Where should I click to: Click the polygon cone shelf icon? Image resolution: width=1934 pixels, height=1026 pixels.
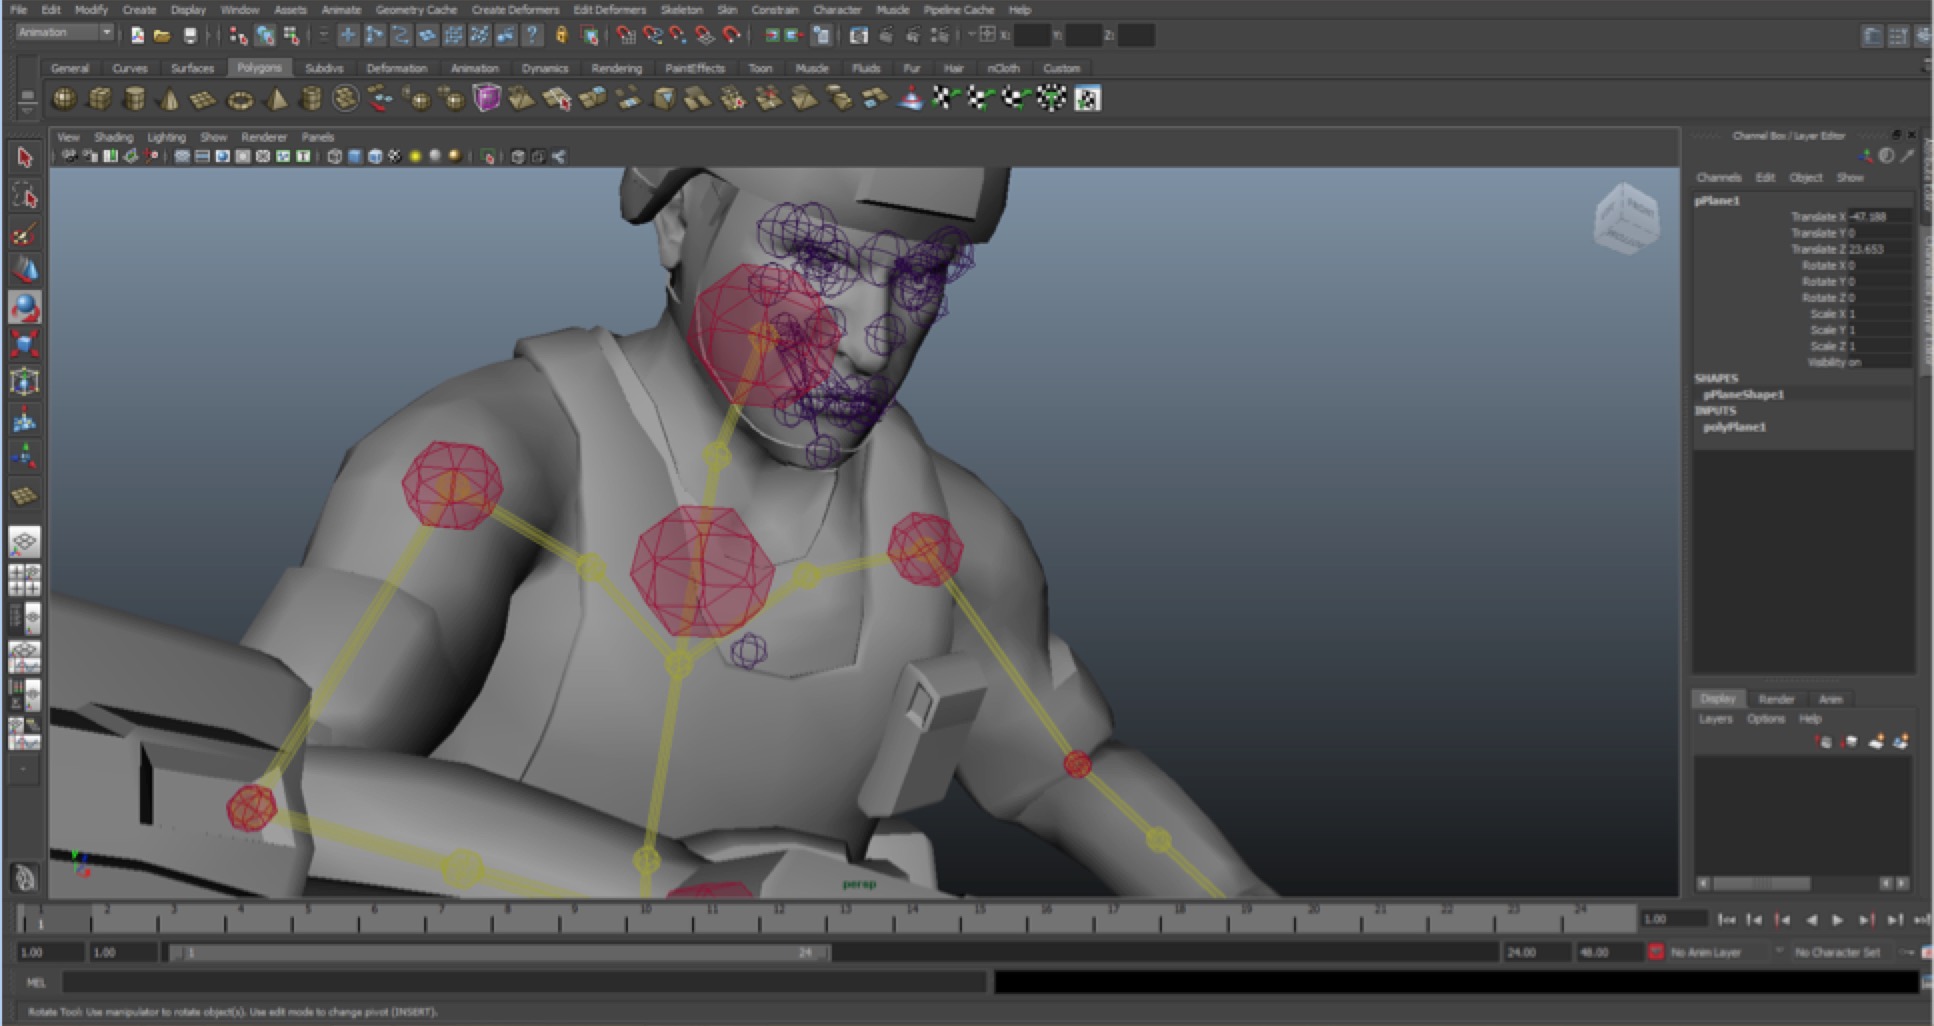[x=169, y=99]
